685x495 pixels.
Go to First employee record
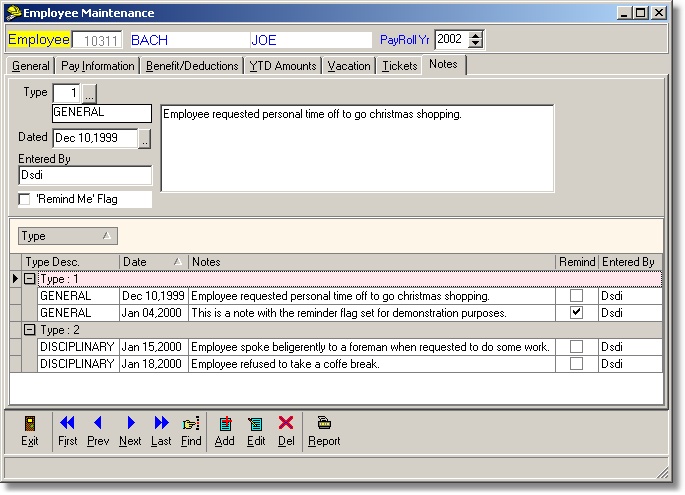pyautogui.click(x=67, y=424)
